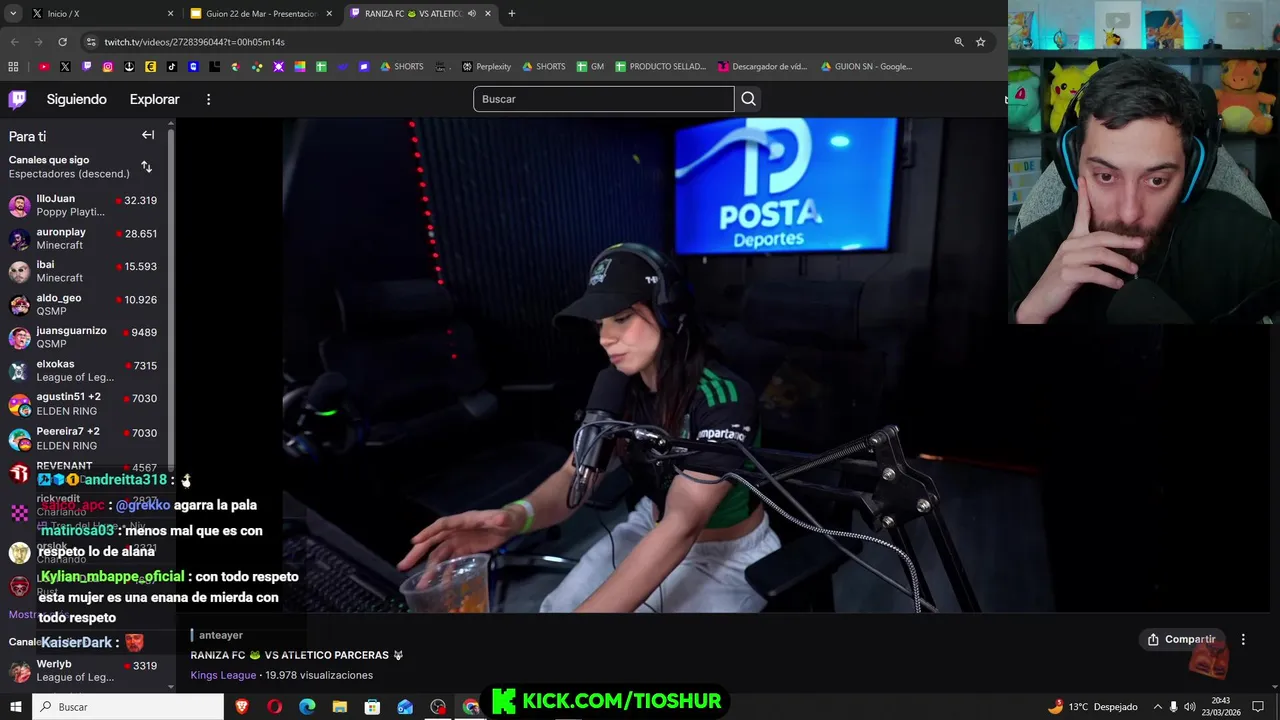Collapse the Para ti sidebar
Image resolution: width=1280 pixels, height=720 pixels.
[x=148, y=135]
